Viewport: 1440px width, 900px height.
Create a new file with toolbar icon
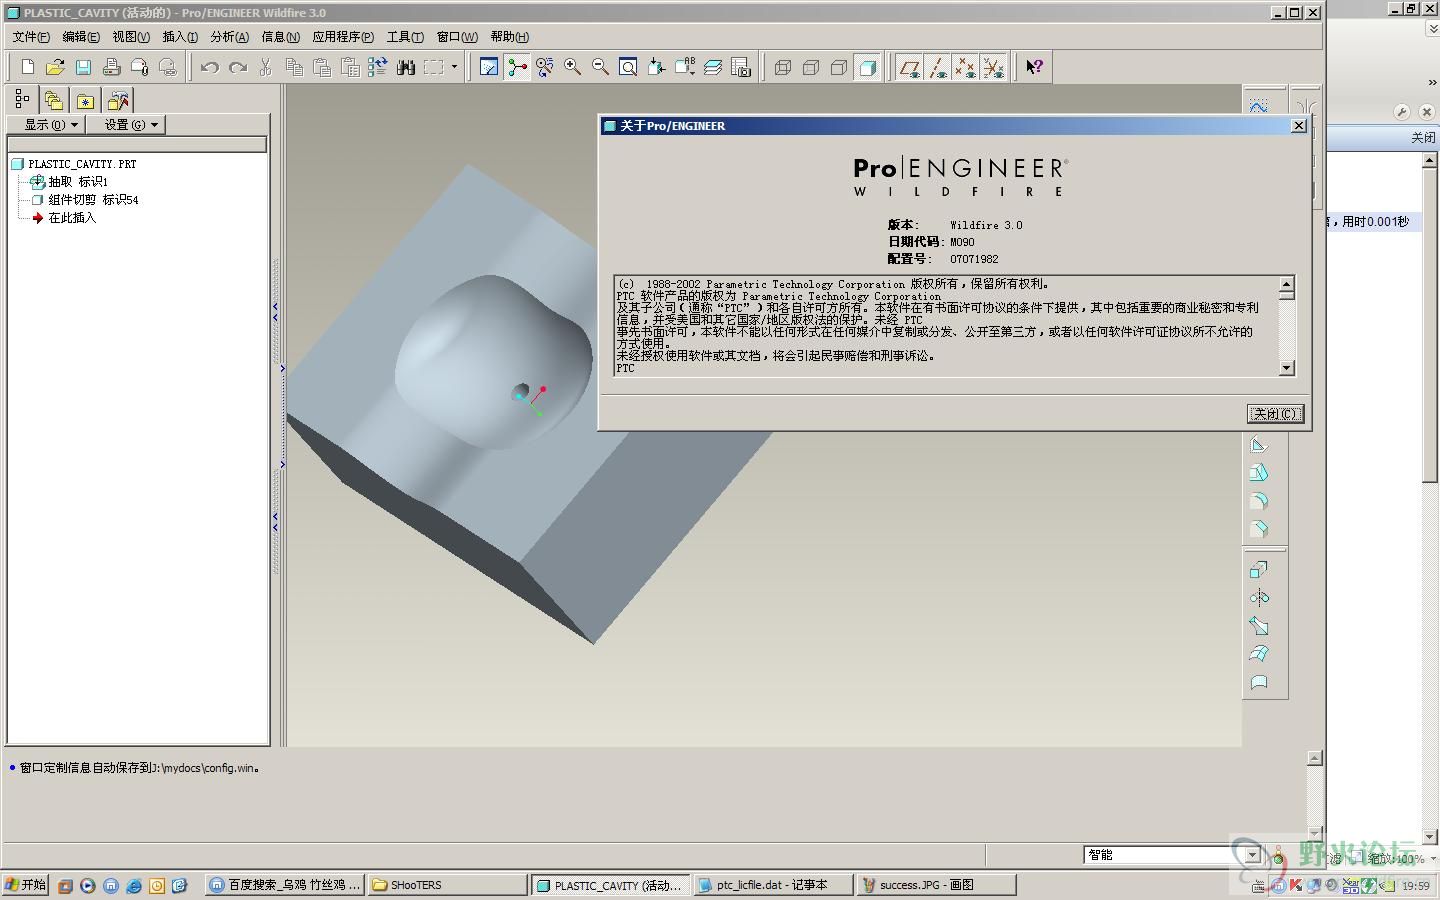click(x=28, y=67)
